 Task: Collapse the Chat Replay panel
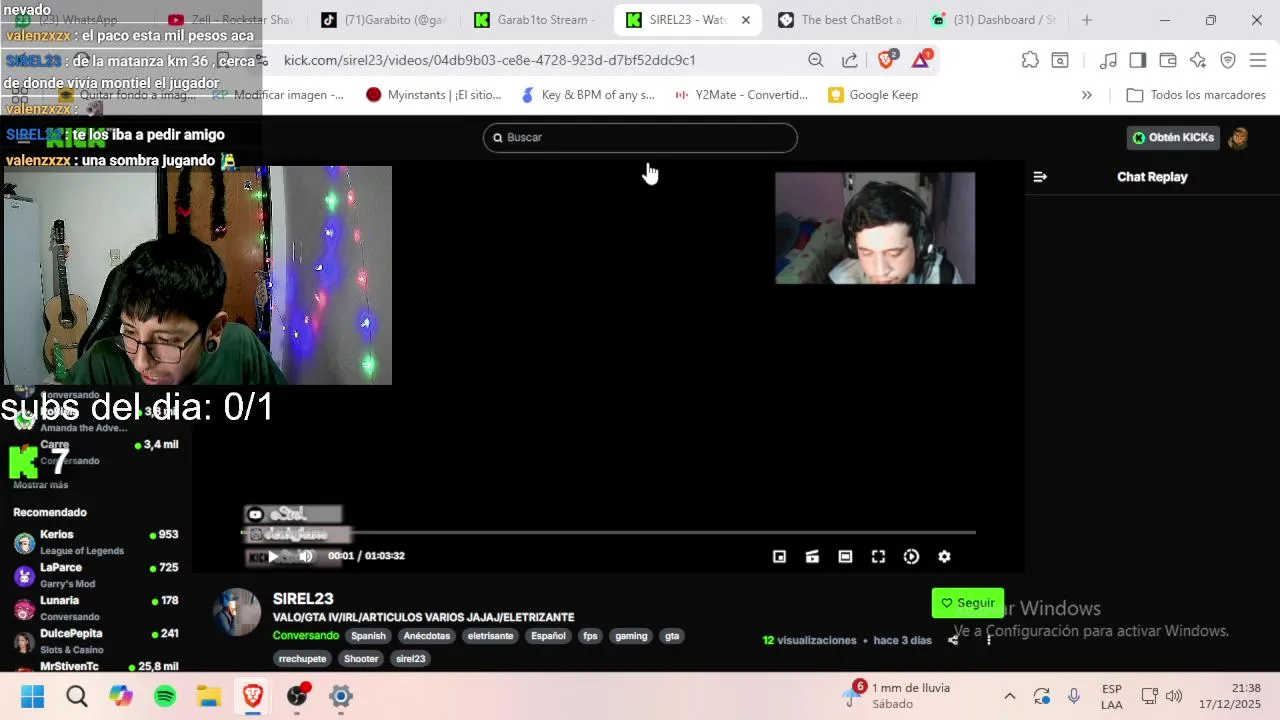coord(1040,177)
